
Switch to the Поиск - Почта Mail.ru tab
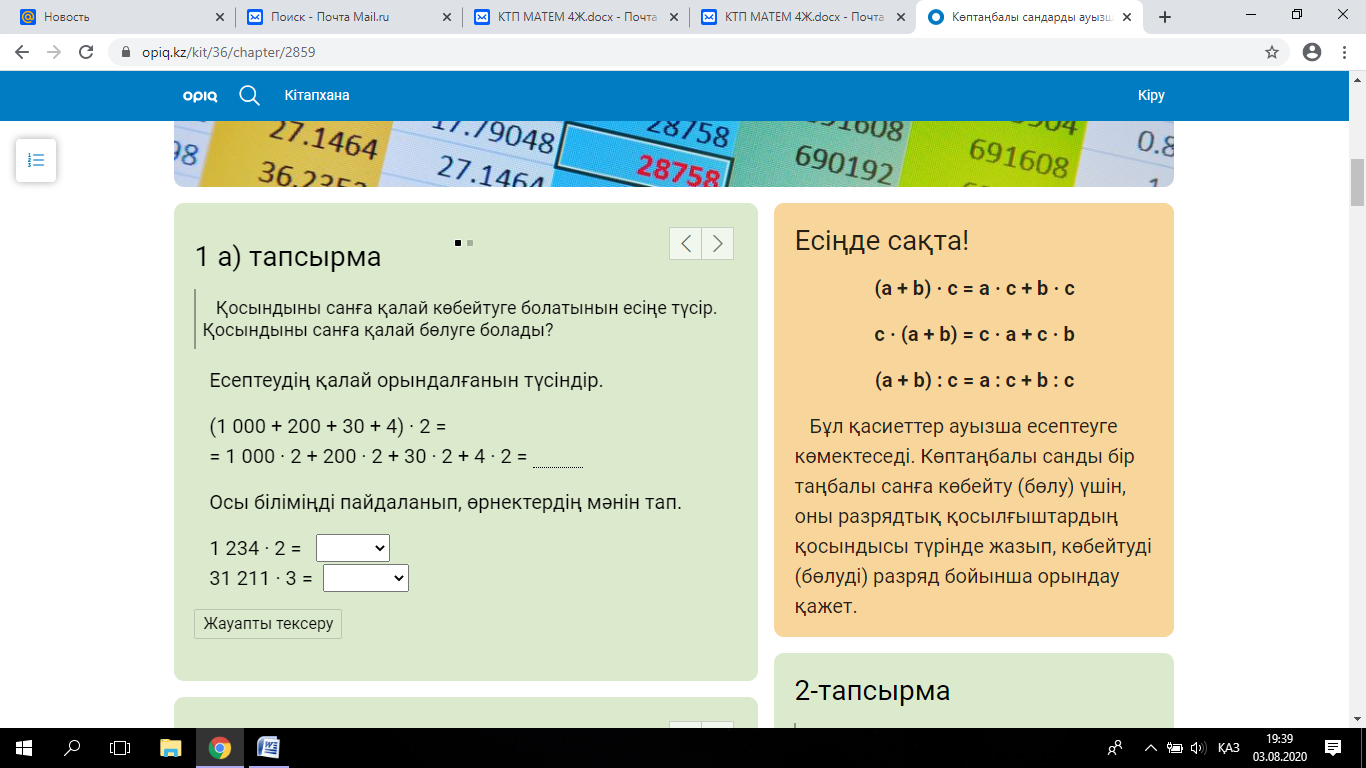point(349,17)
